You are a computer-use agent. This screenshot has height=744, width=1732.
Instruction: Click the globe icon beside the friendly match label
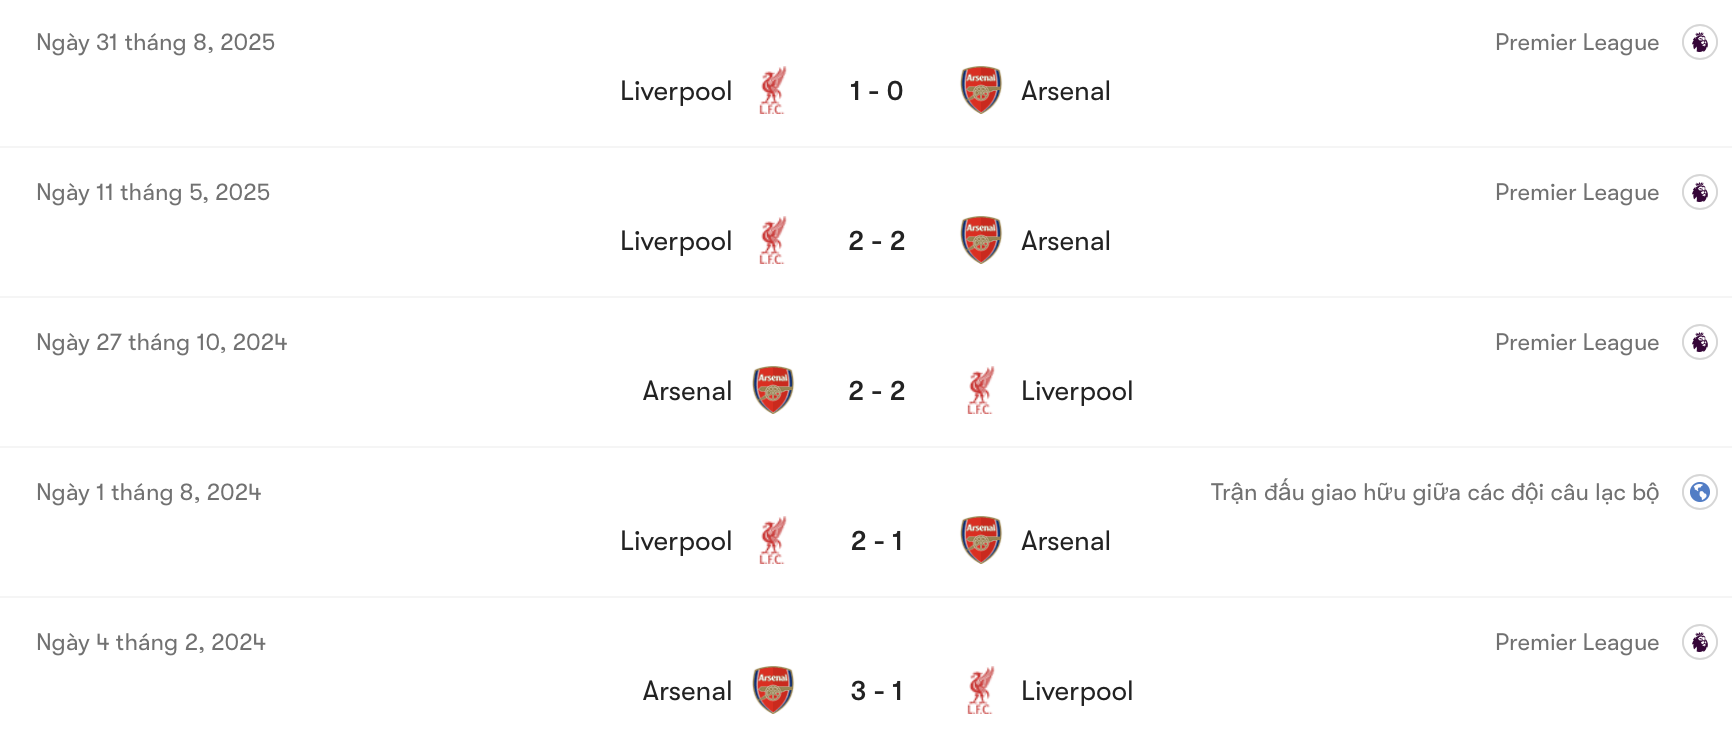[1700, 492]
